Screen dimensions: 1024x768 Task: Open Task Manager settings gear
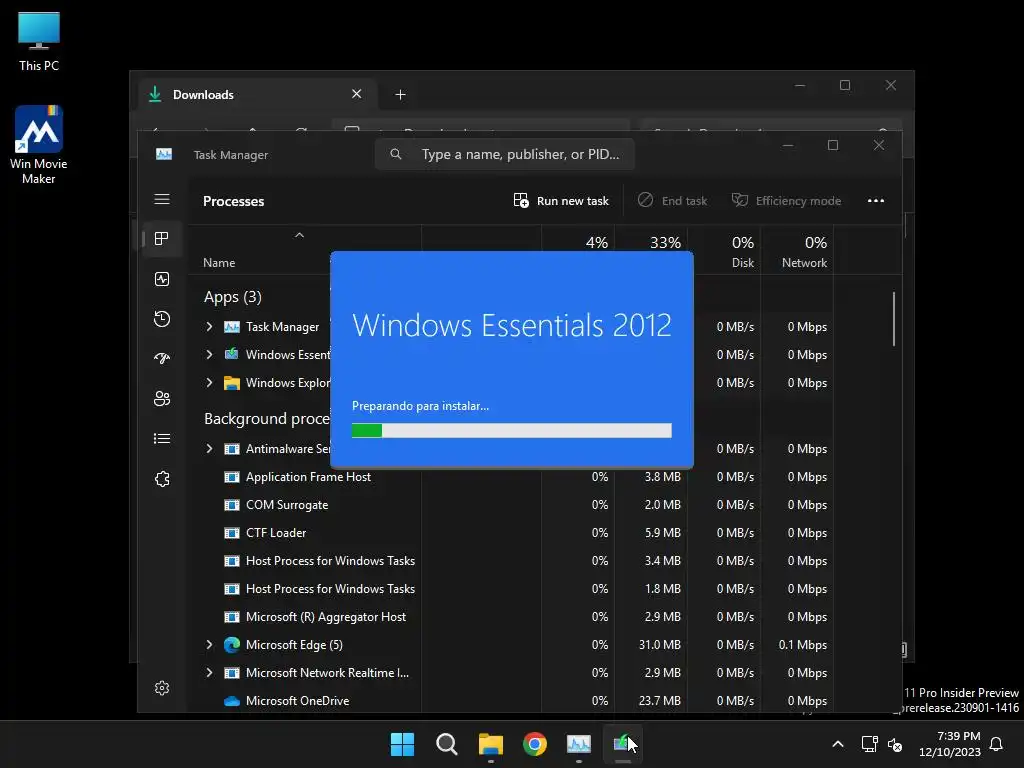click(162, 688)
